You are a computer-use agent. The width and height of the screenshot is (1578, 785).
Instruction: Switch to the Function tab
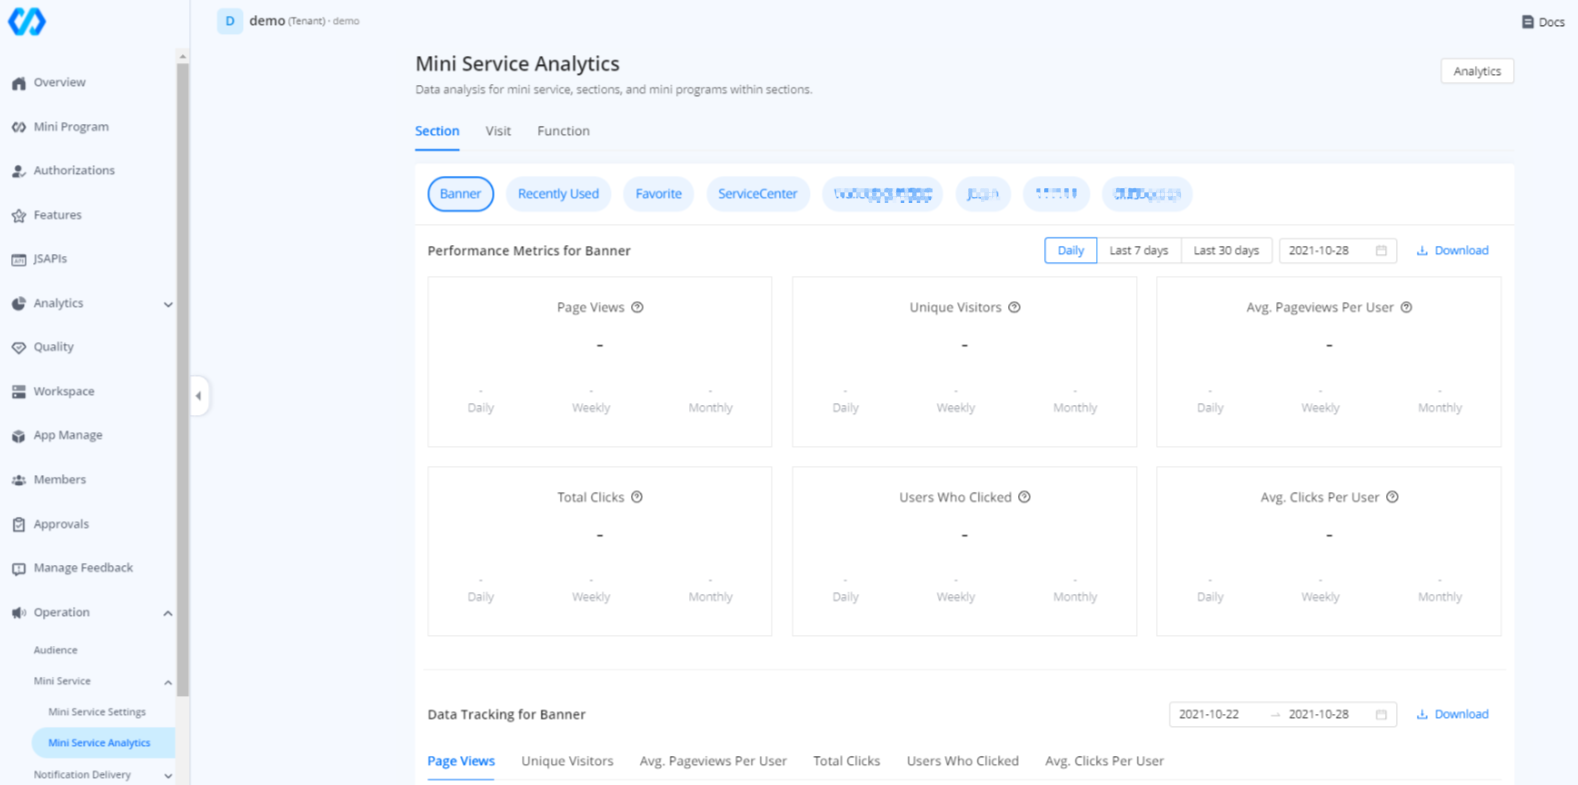click(x=563, y=131)
